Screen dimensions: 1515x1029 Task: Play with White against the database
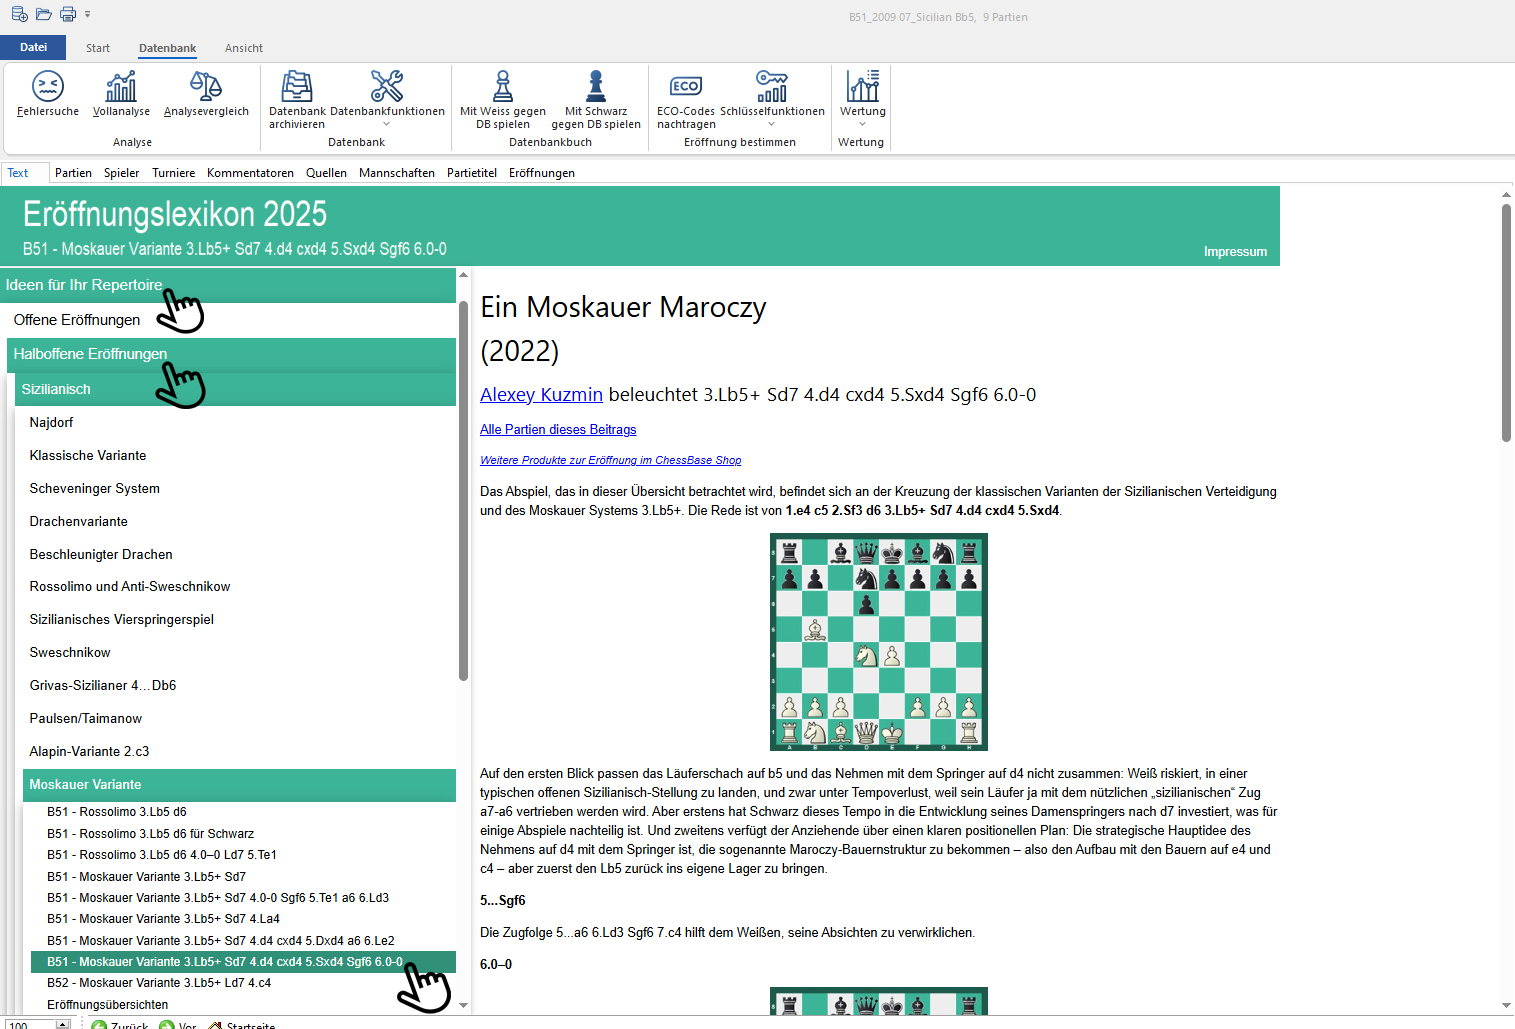click(x=503, y=94)
